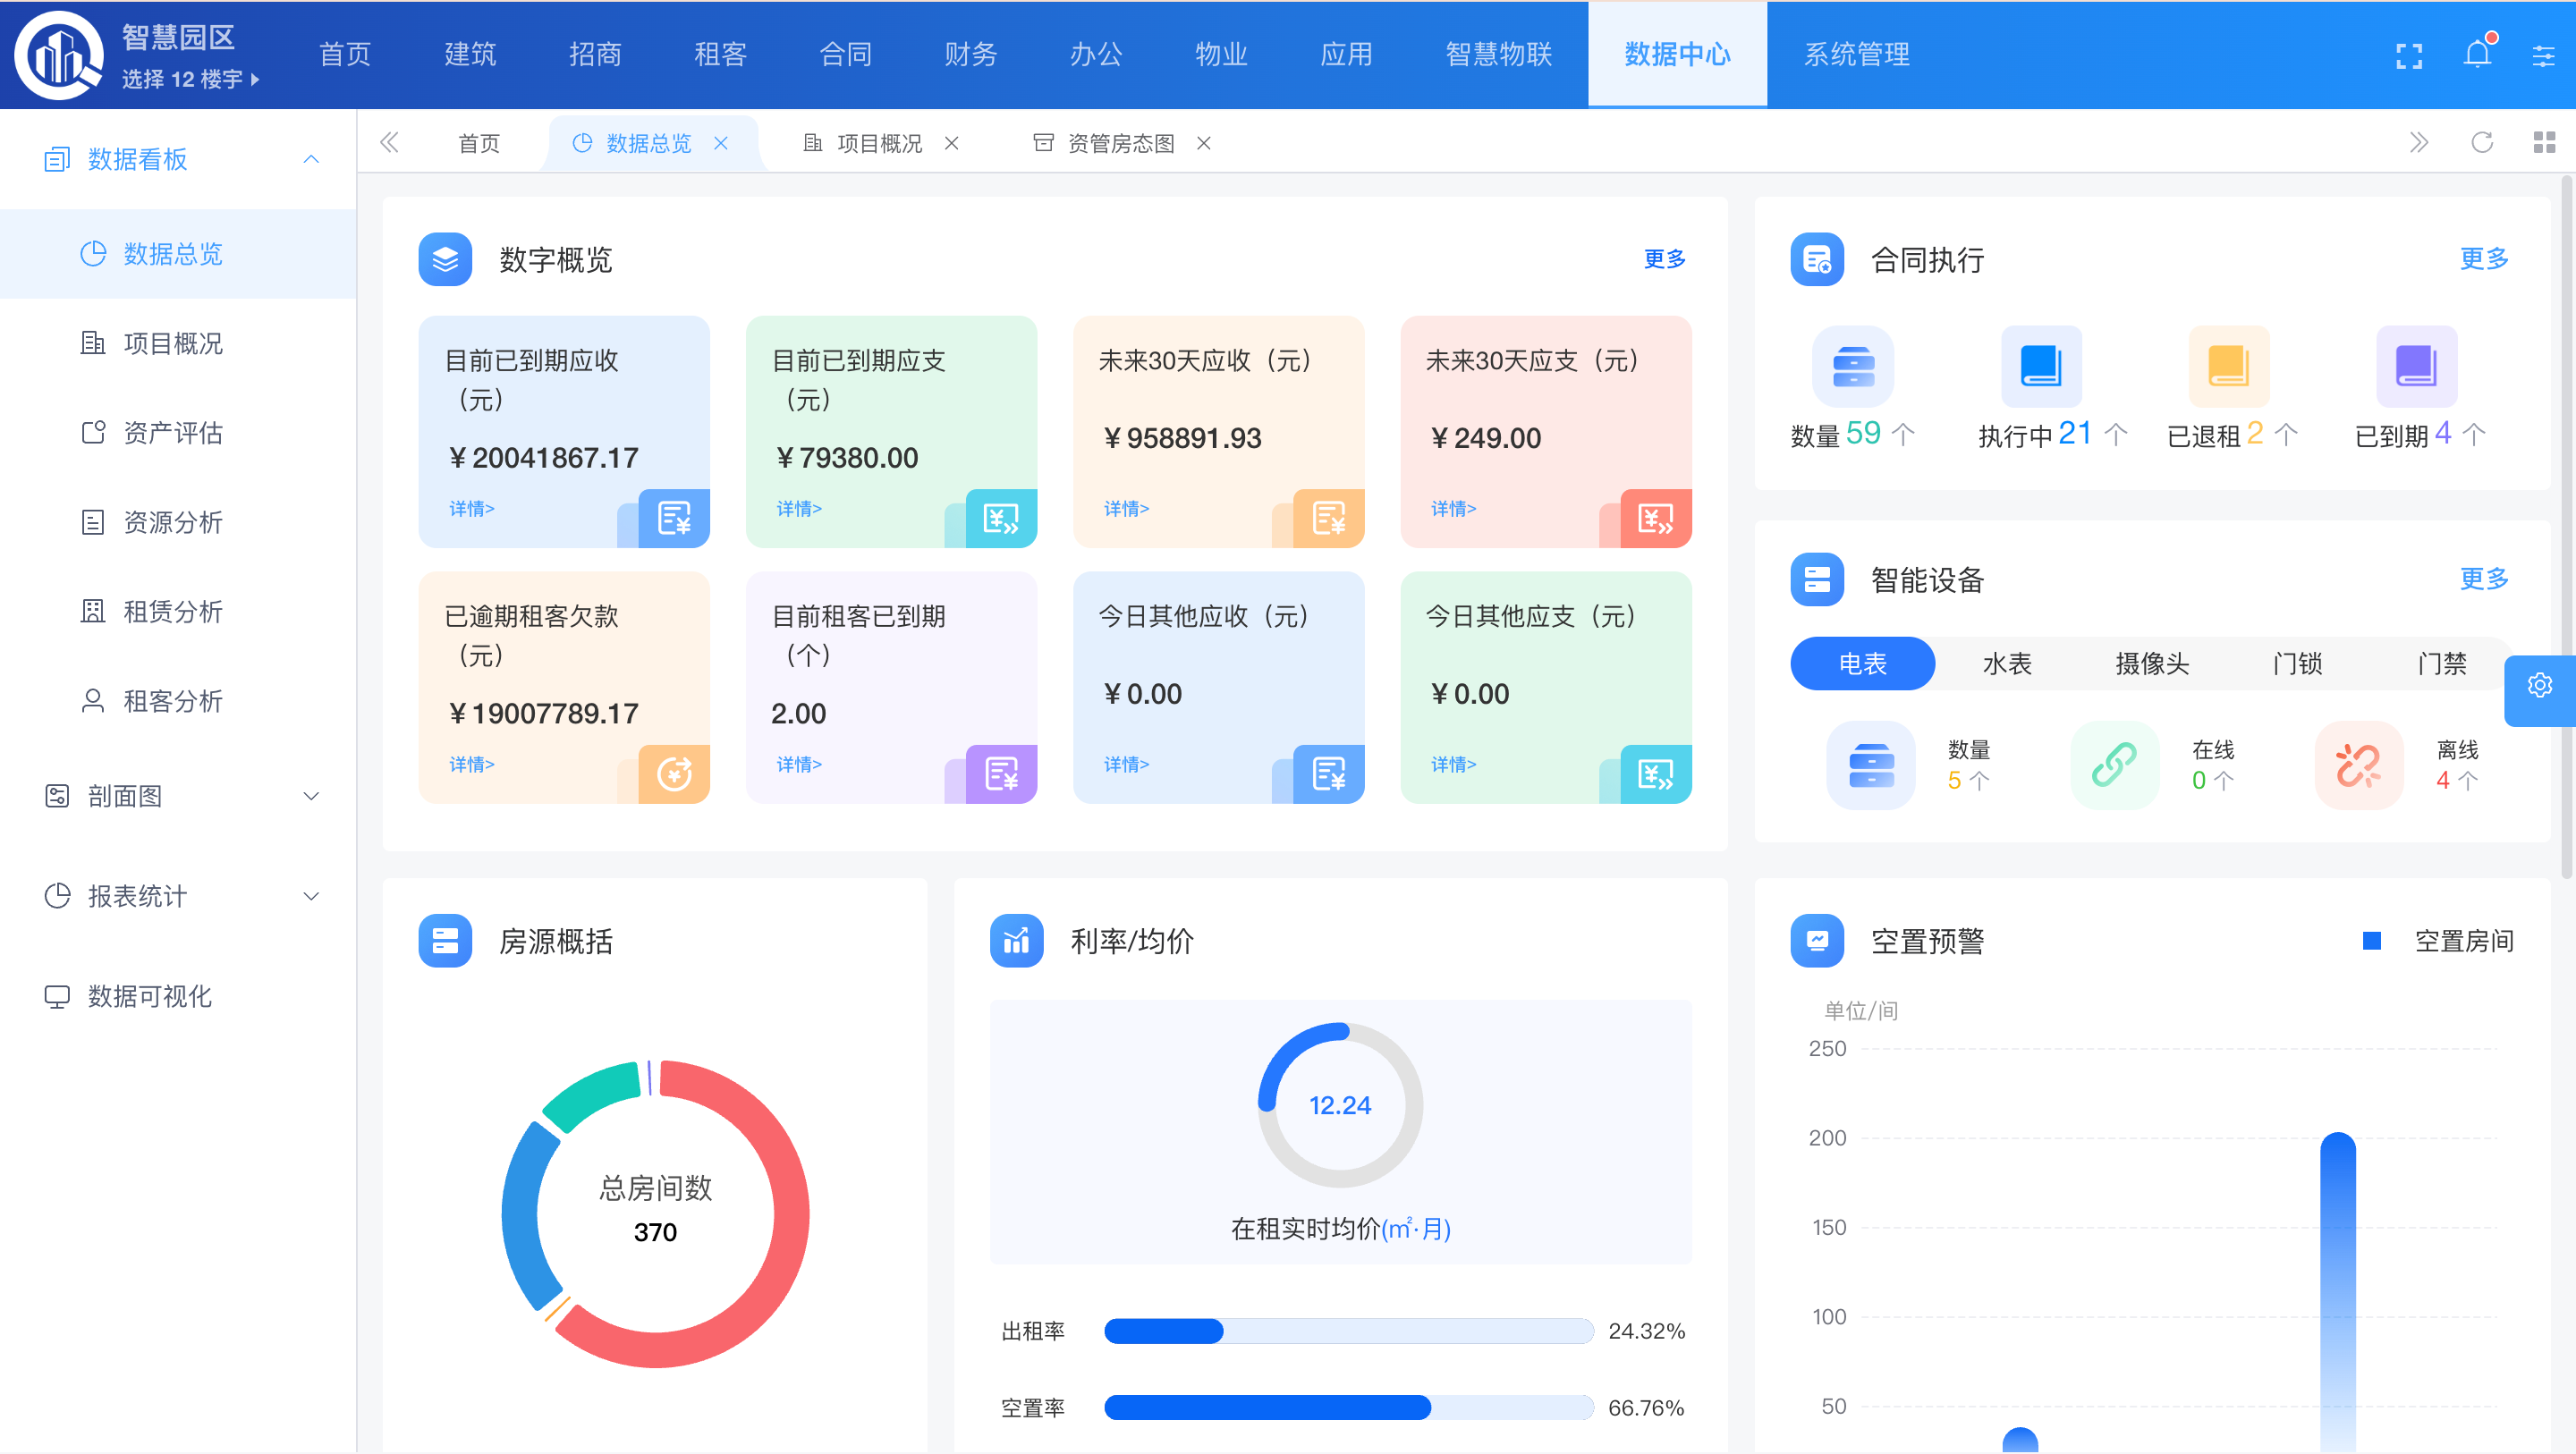Enter fullscreen mode via header icon
This screenshot has width=2576, height=1454.
(x=2408, y=56)
